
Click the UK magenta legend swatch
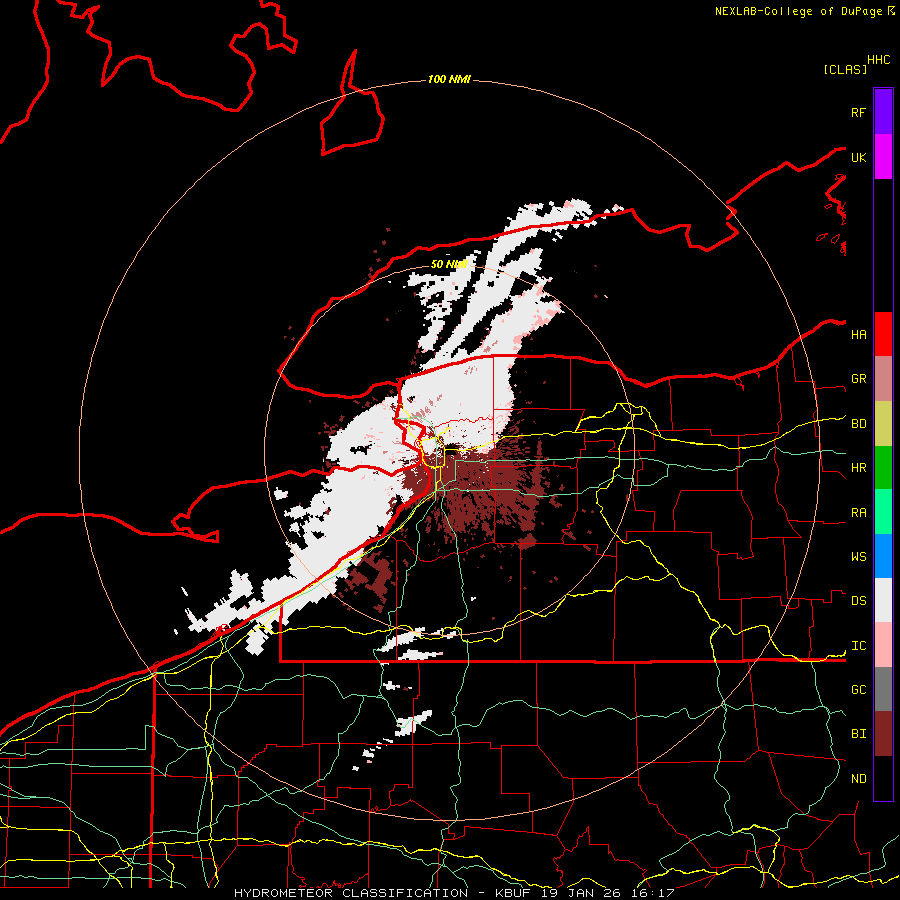click(883, 157)
